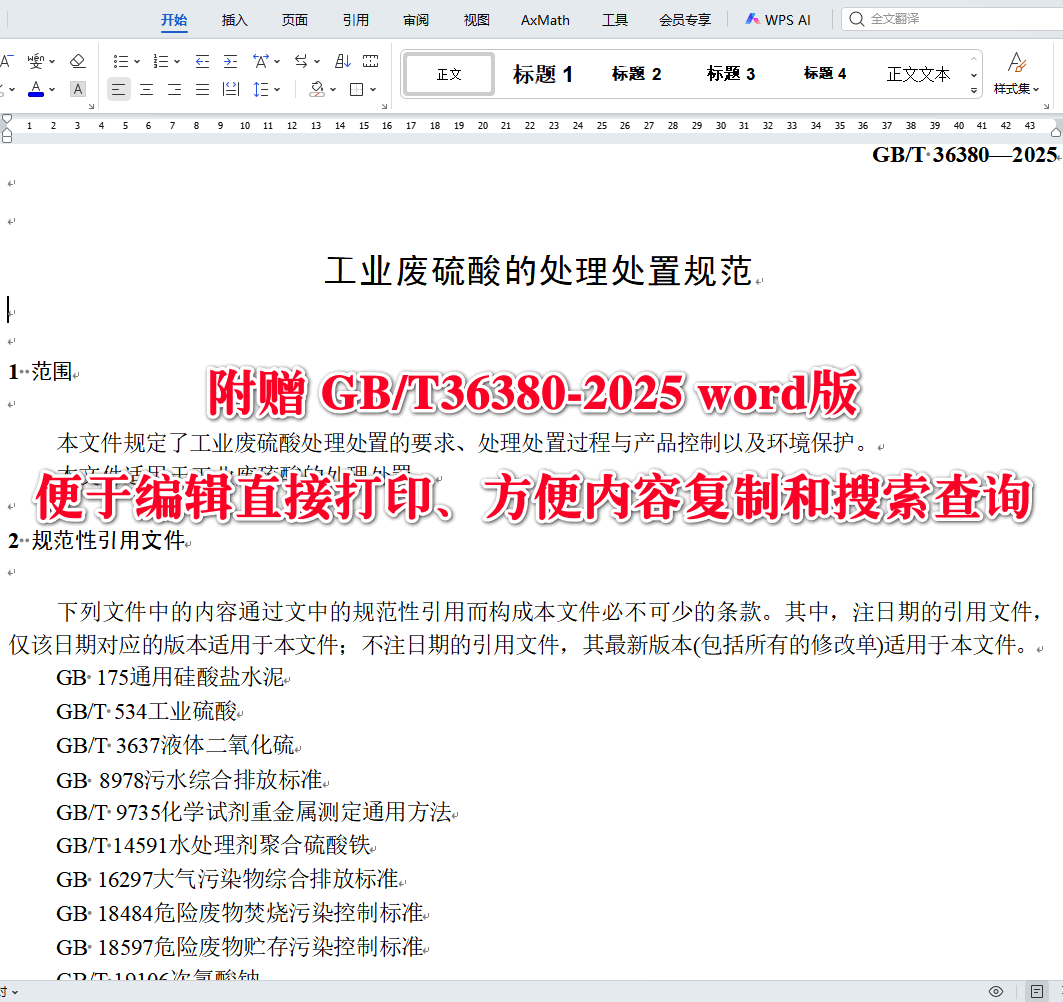Toggle character shading with highlighted A icon

point(76,88)
